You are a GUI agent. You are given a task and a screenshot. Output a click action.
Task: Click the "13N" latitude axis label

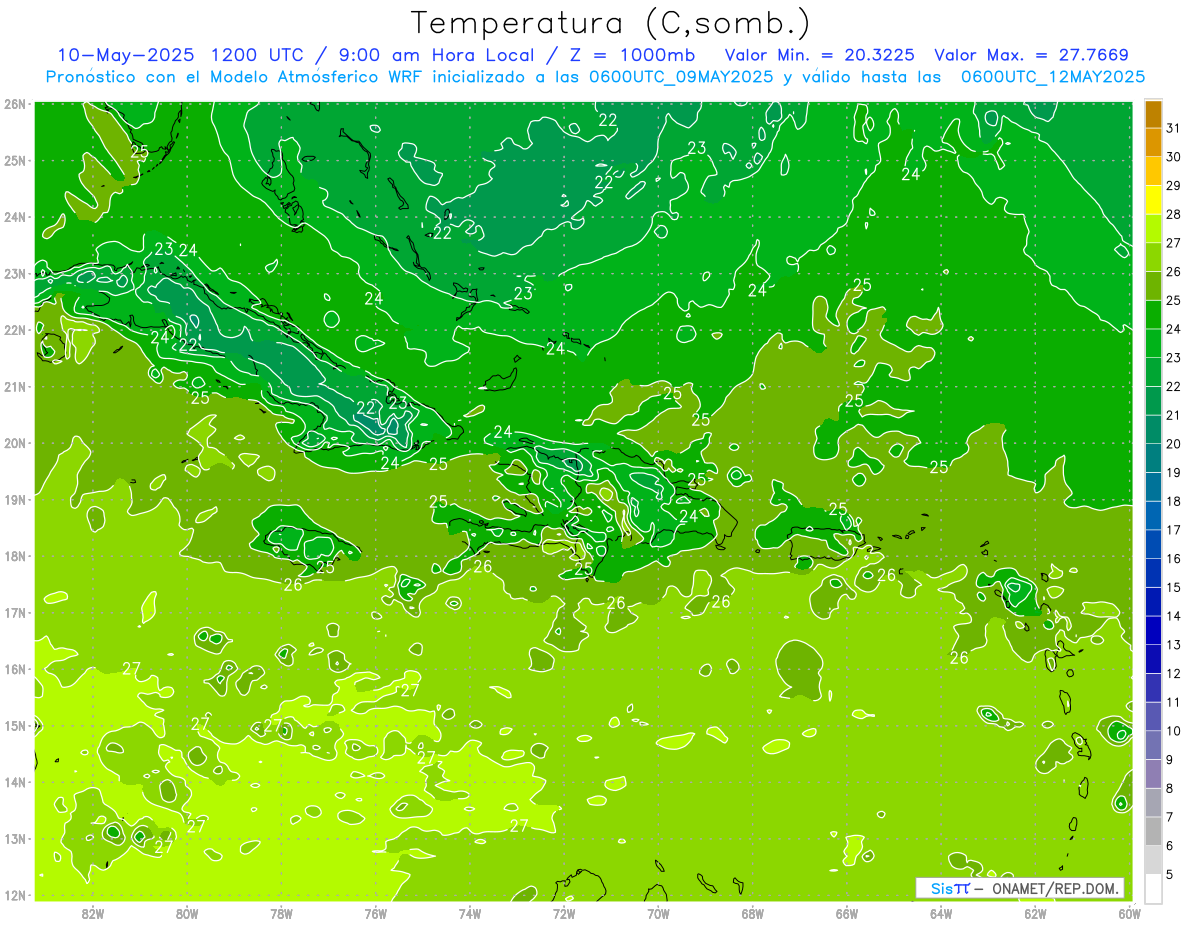(x=15, y=838)
